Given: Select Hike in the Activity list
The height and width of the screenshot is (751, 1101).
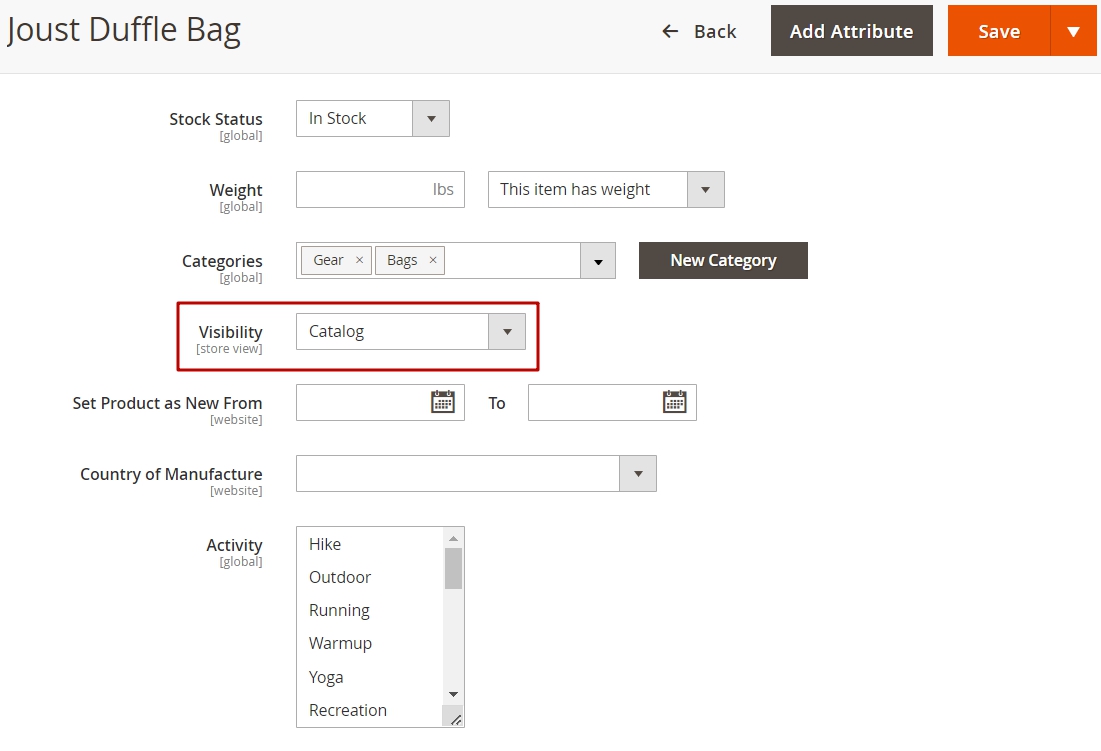Looking at the screenshot, I should coord(370,545).
